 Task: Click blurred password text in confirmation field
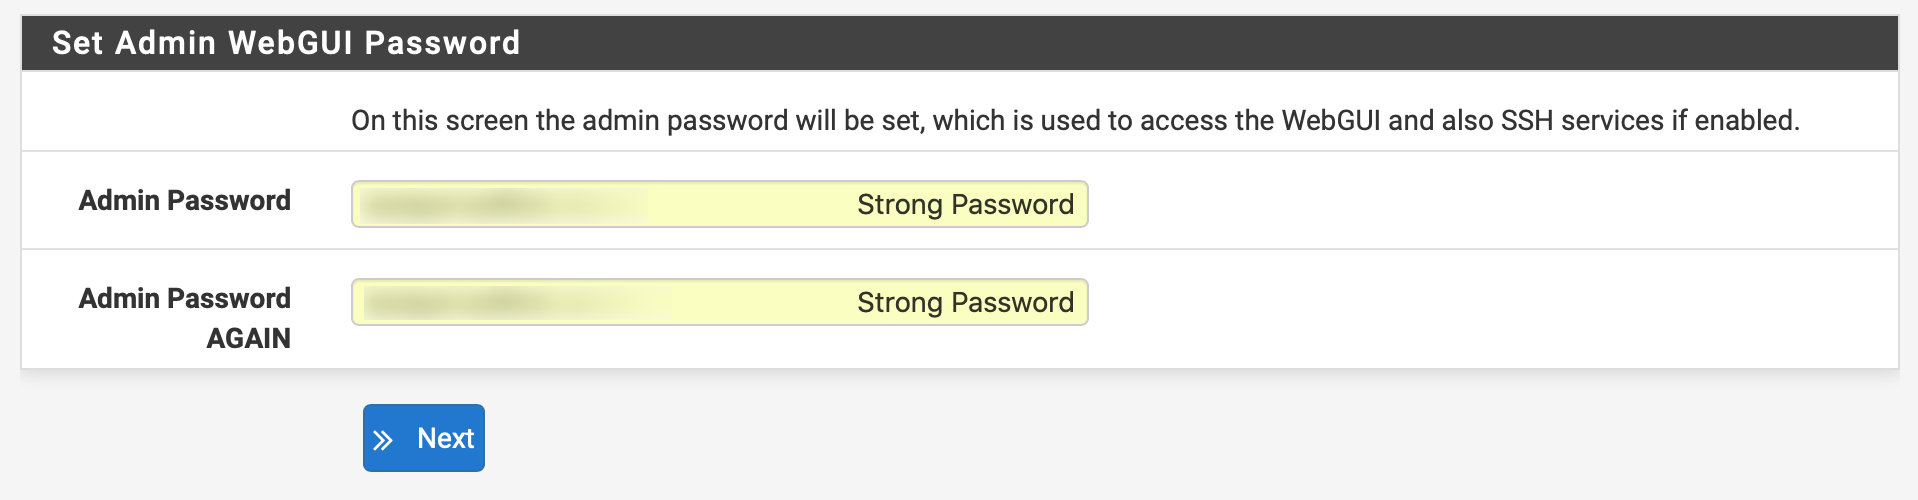click(x=500, y=303)
